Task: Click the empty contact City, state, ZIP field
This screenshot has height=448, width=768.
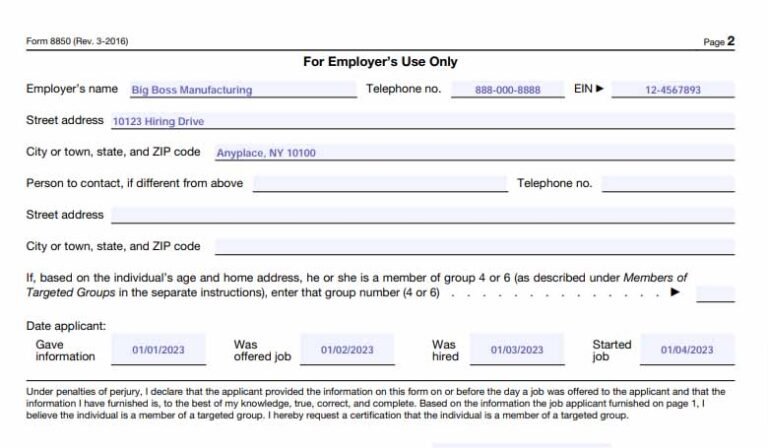Action: (x=474, y=246)
